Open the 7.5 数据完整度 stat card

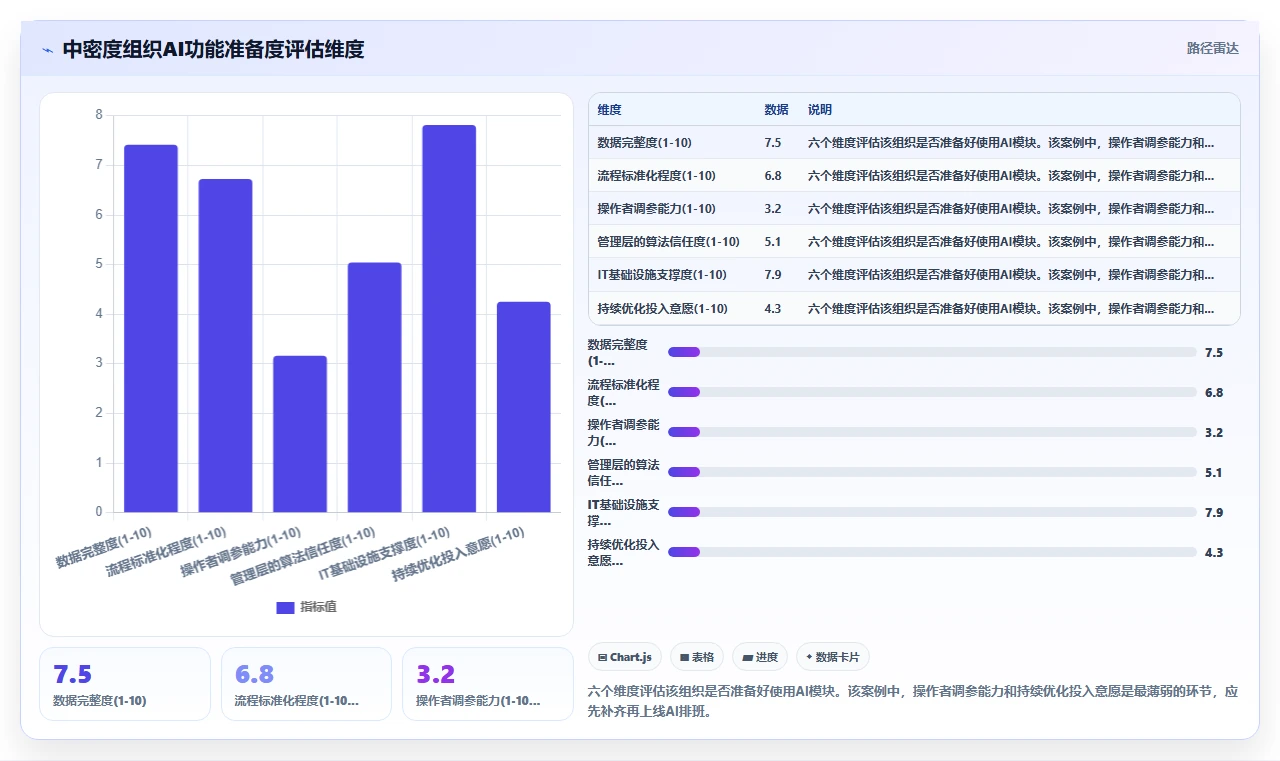tap(125, 684)
